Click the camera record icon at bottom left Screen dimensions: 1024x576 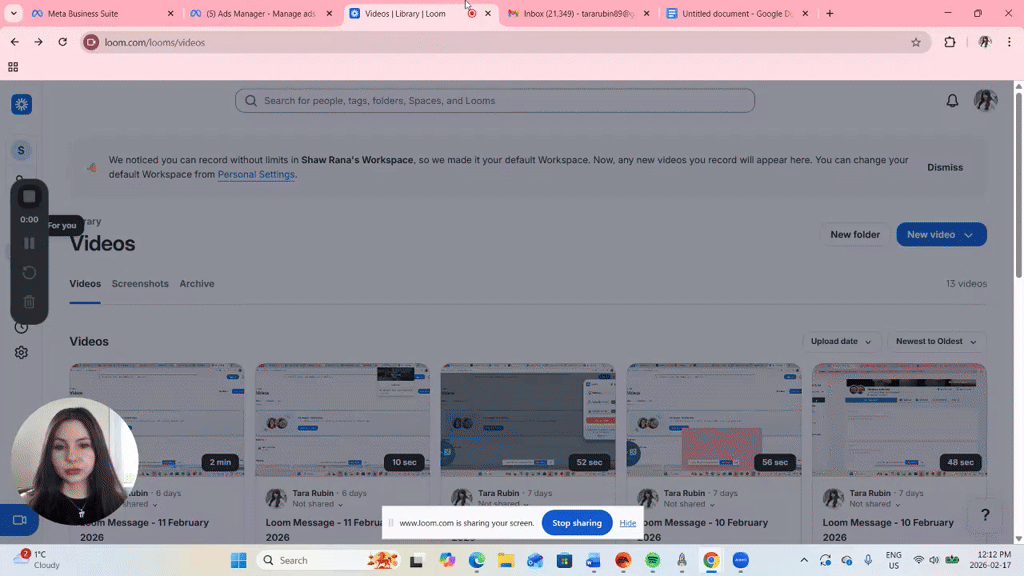point(20,520)
